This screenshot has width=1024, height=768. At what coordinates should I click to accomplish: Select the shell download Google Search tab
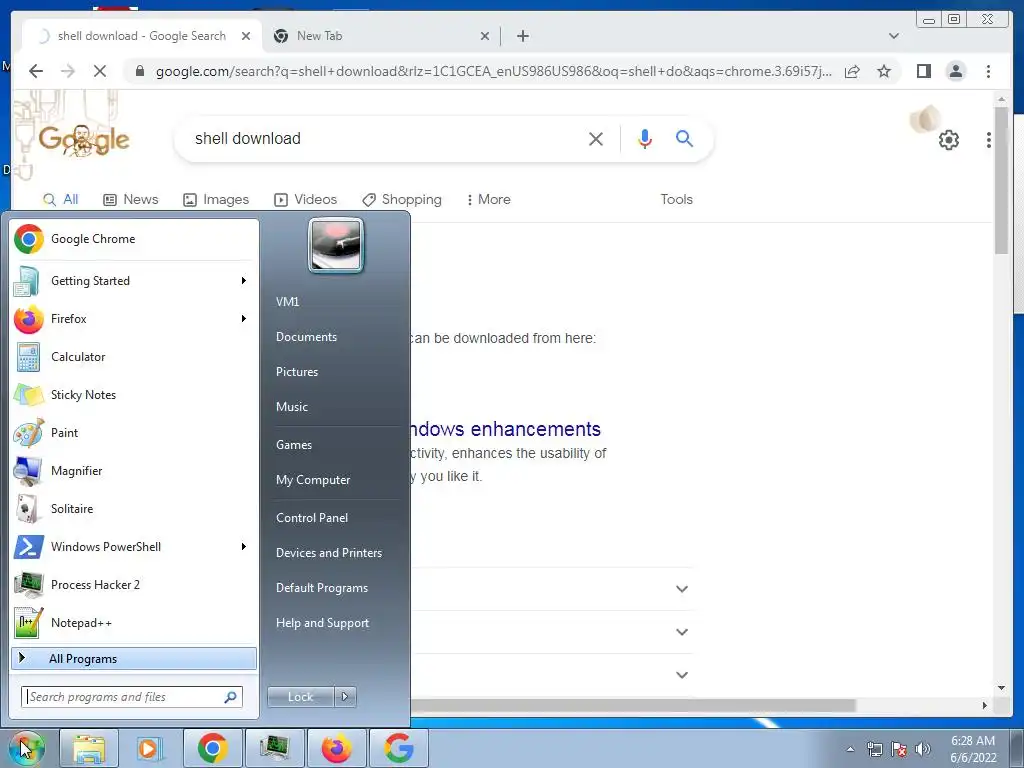[142, 36]
